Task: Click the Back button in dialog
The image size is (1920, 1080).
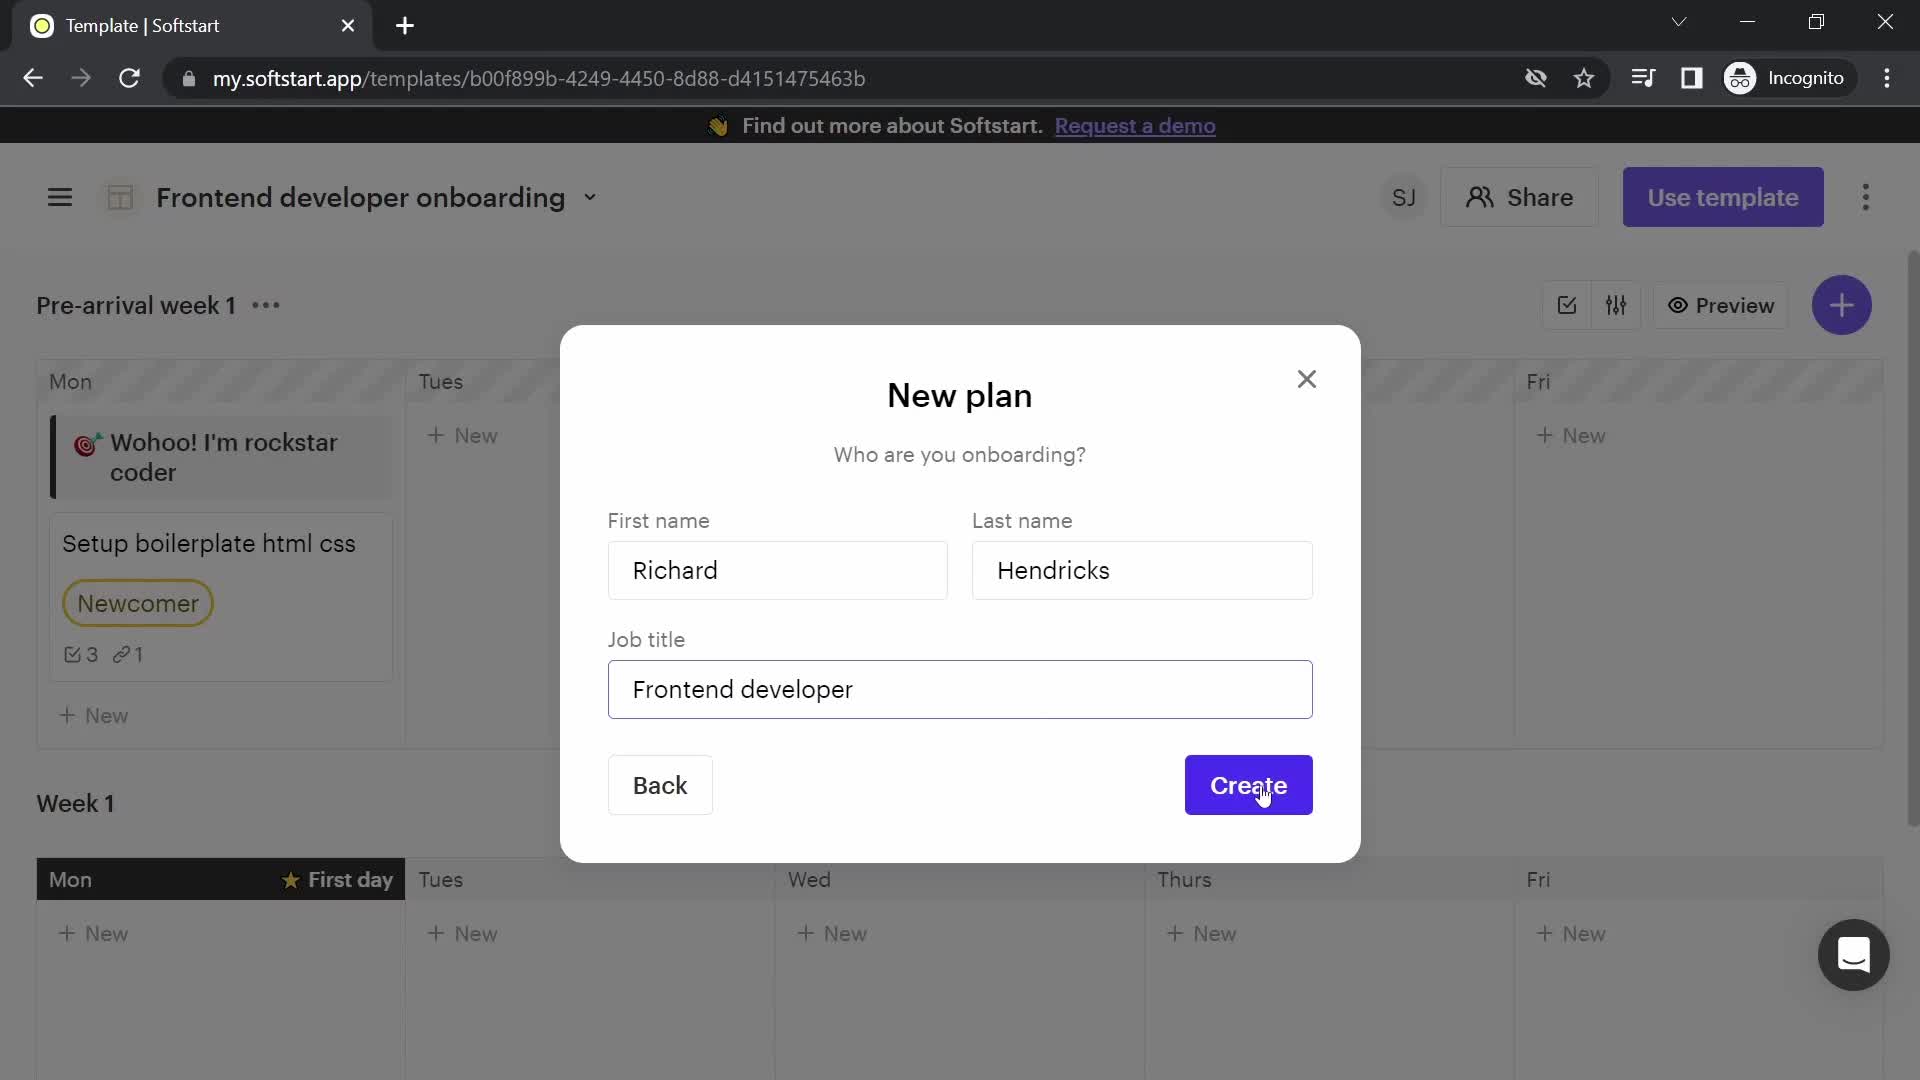Action: 659,785
